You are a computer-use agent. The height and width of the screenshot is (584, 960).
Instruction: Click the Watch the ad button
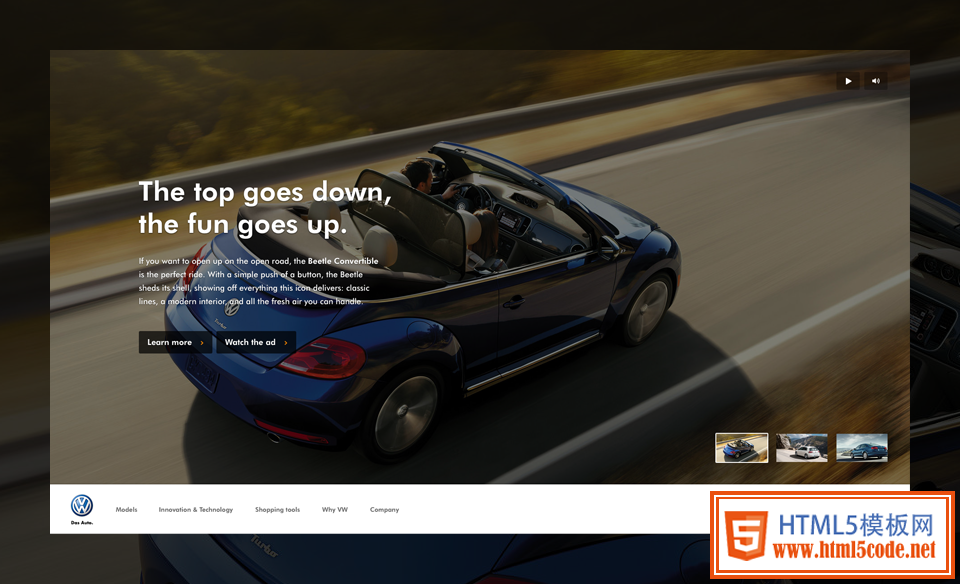click(256, 342)
